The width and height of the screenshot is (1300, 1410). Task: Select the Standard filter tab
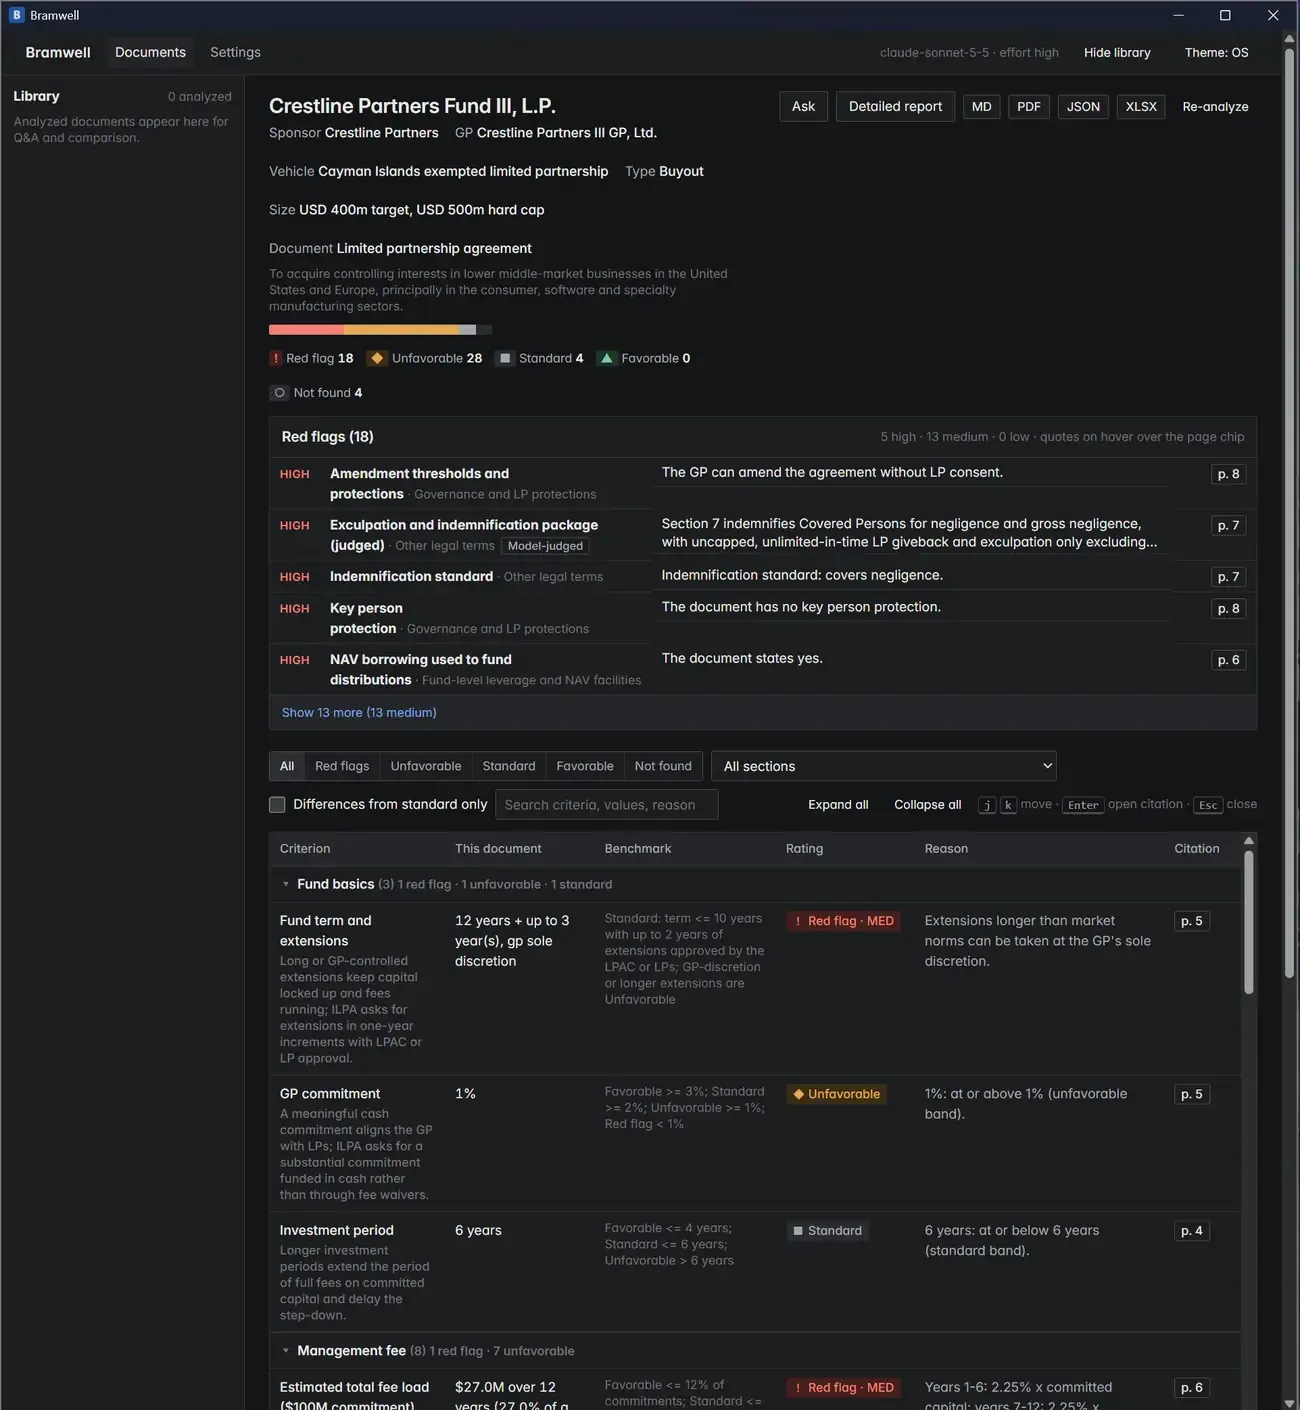(509, 766)
